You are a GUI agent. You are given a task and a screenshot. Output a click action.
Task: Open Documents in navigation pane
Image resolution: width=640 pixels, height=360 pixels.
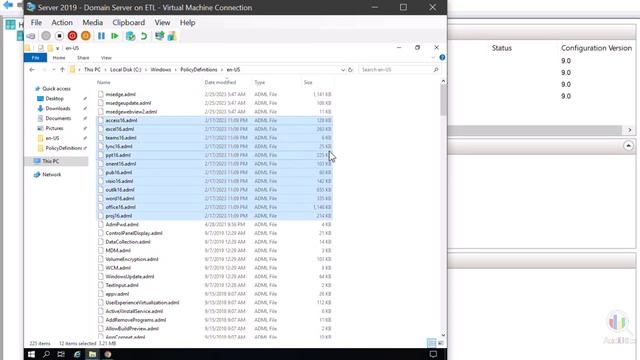click(58, 118)
